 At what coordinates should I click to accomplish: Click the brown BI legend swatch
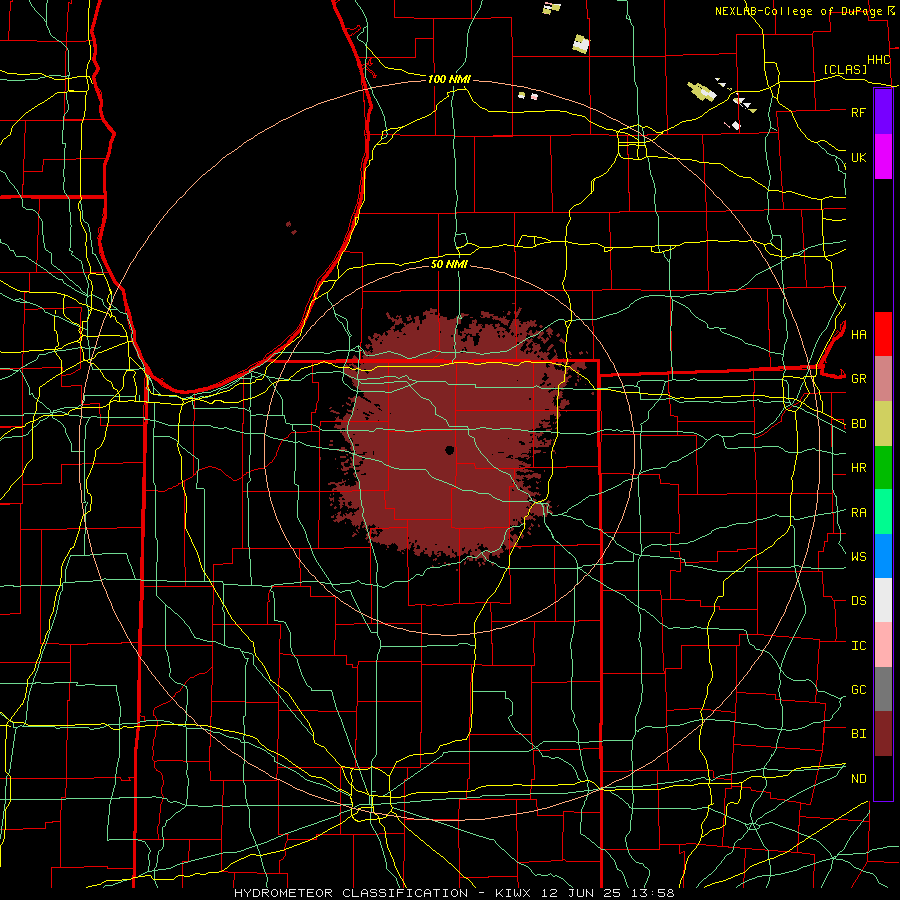883,734
